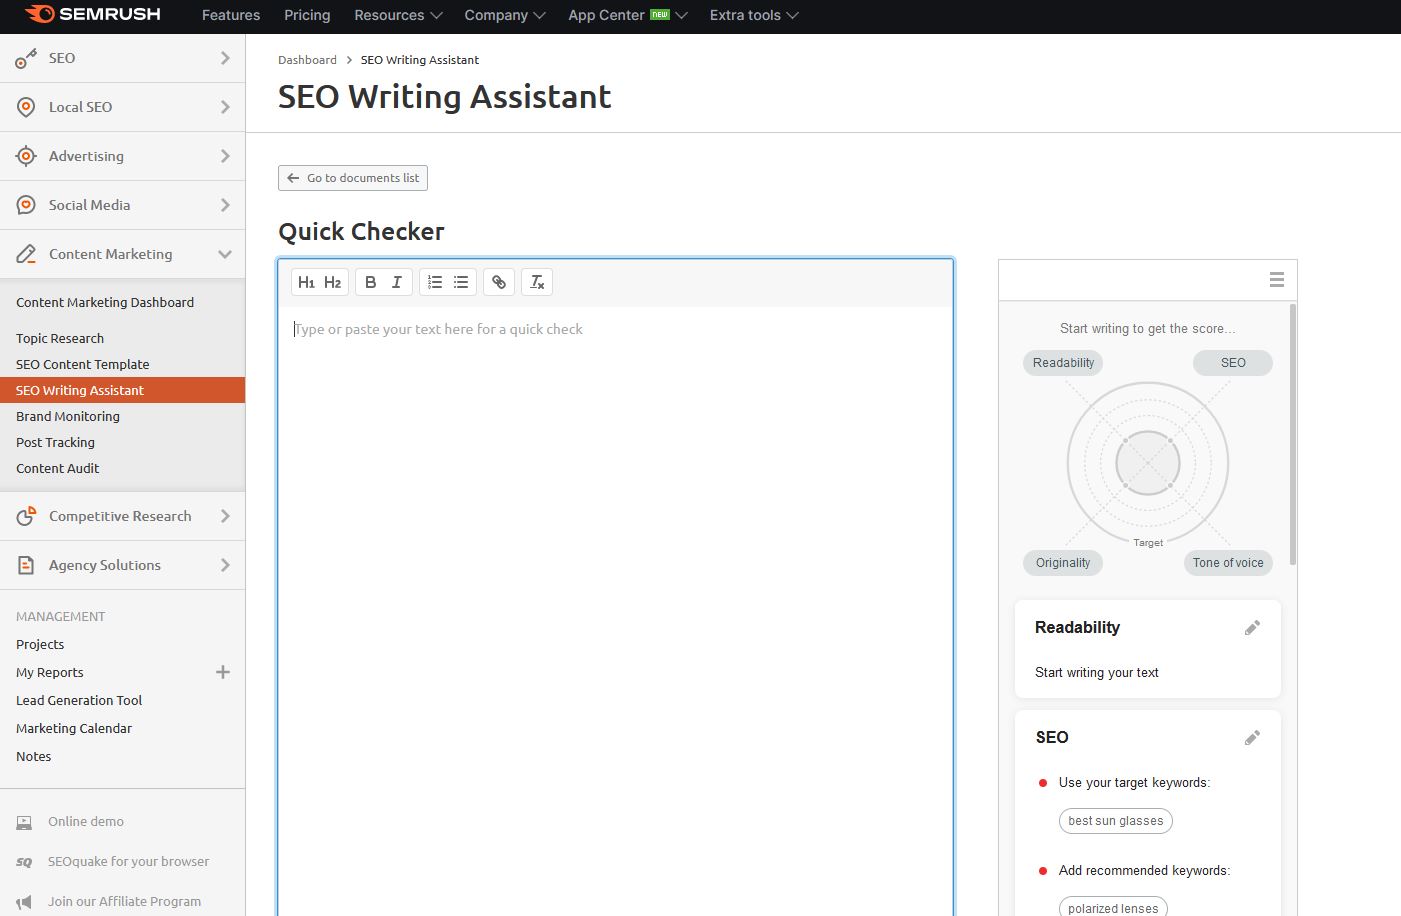Click the Tone of voice pill
This screenshot has width=1401, height=916.
tap(1228, 563)
